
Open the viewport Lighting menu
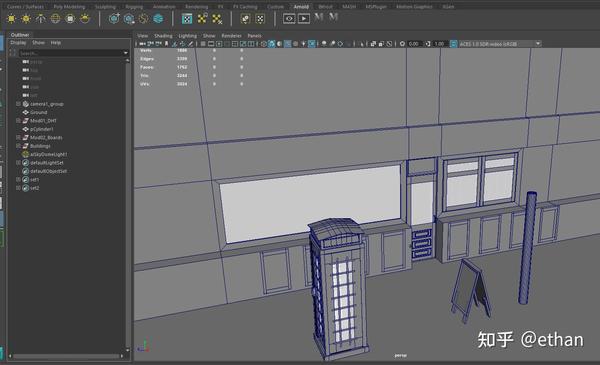[188, 36]
